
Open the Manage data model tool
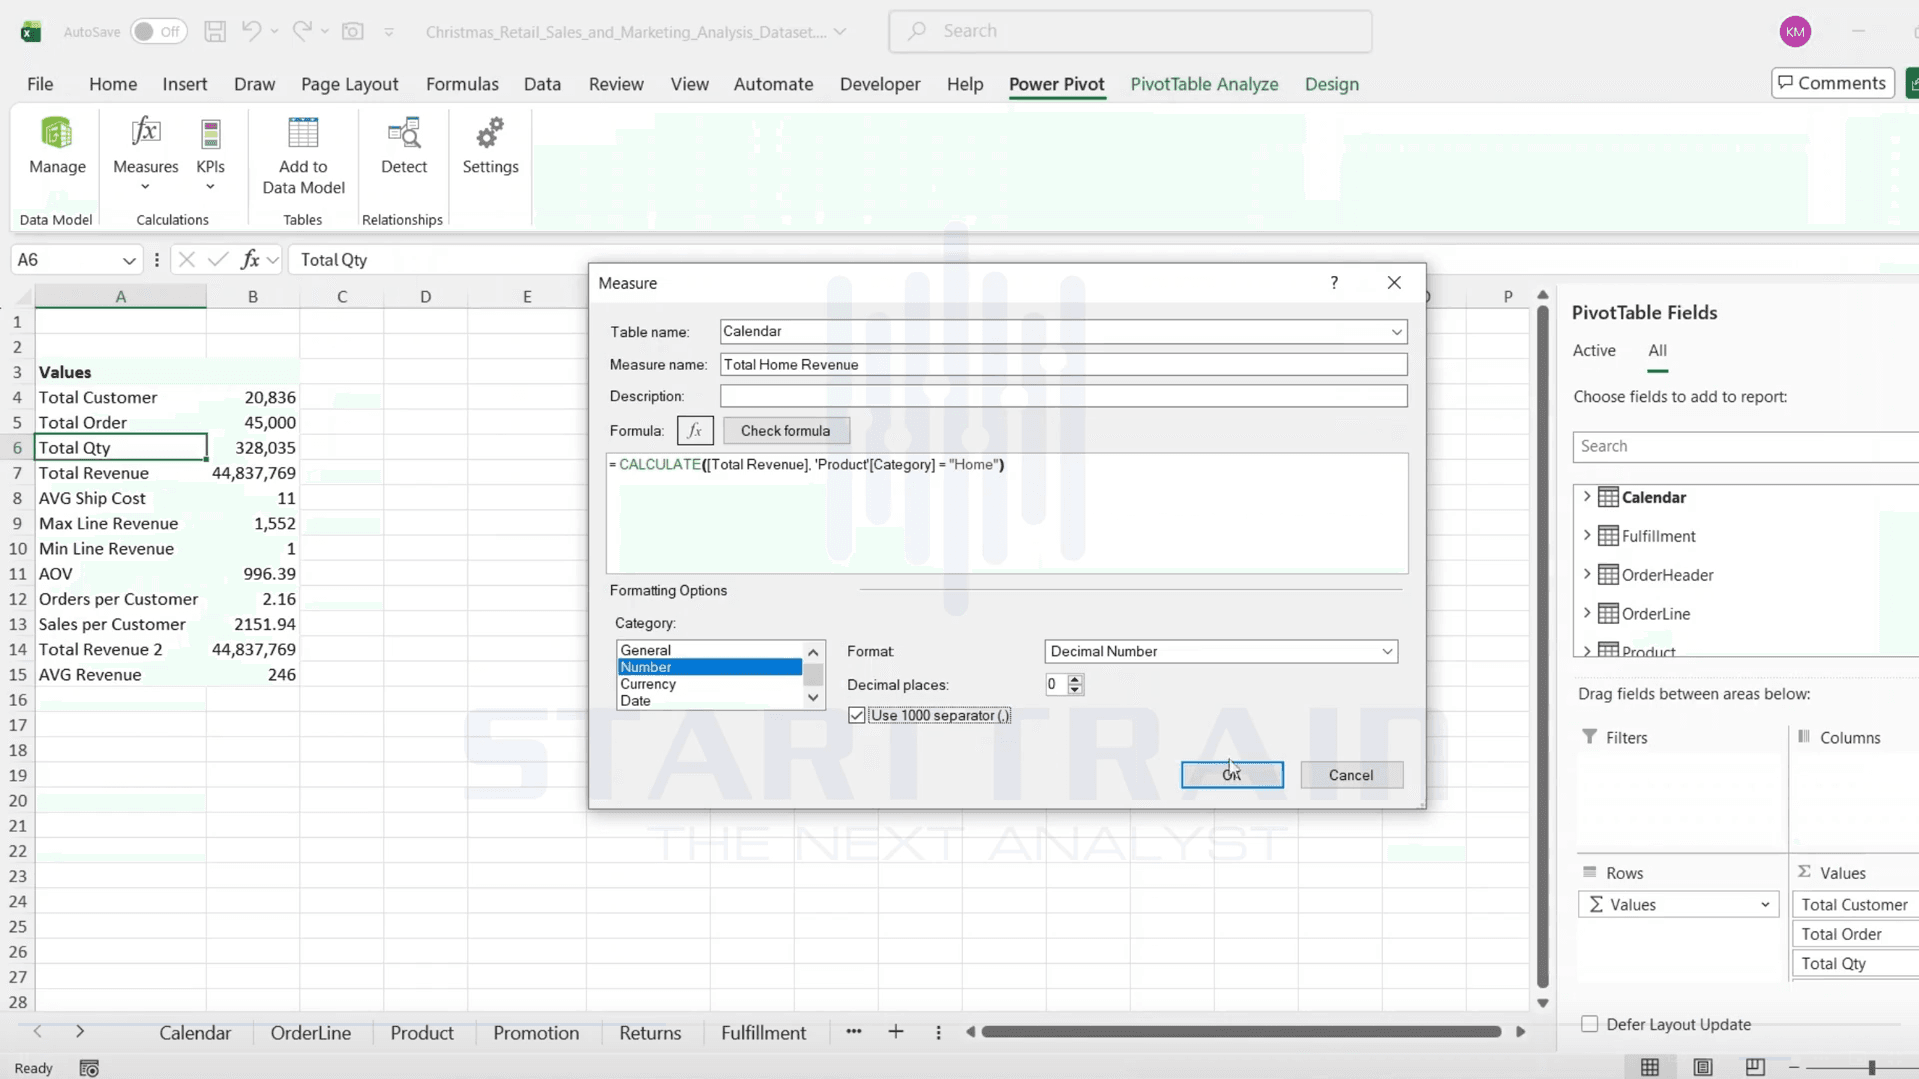(x=57, y=146)
